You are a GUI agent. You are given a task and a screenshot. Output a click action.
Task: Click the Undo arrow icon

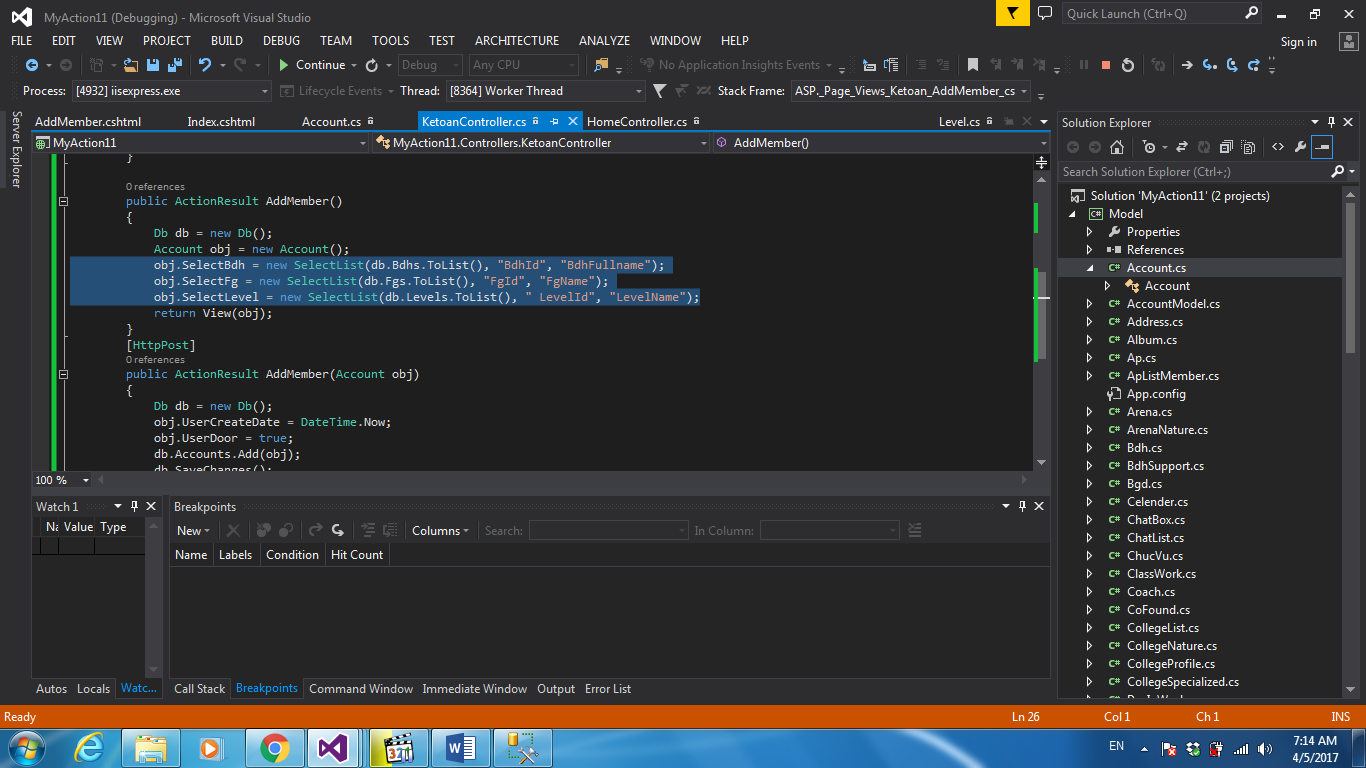pos(205,65)
